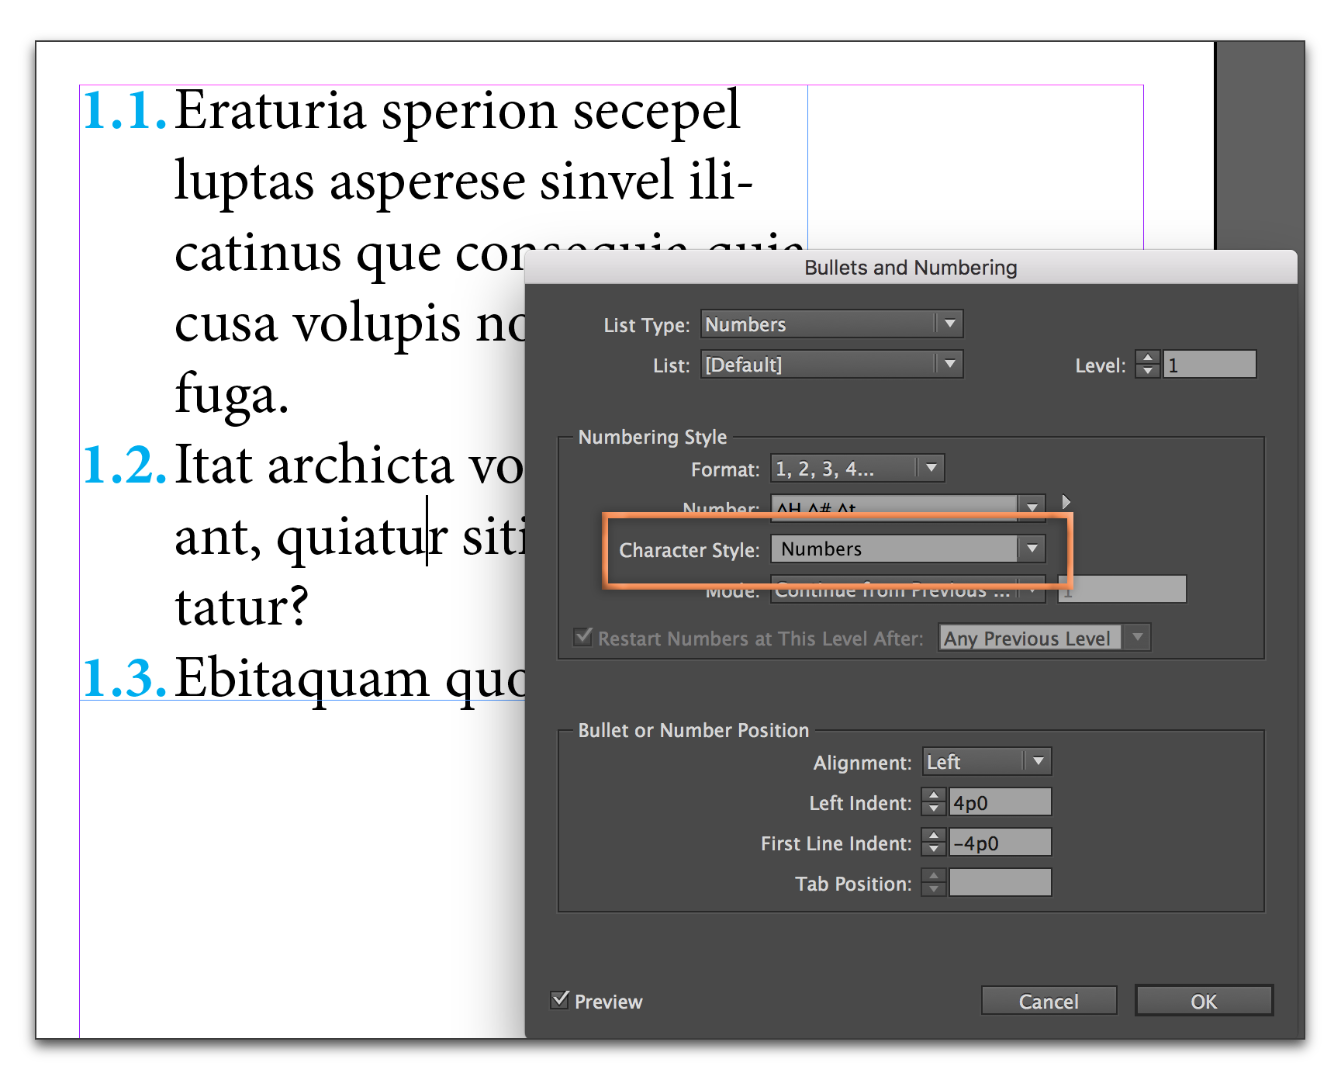Viewport: 1341px width, 1080px height.
Task: Open the Character Style dropdown showing Numbers
Action: tap(1031, 548)
